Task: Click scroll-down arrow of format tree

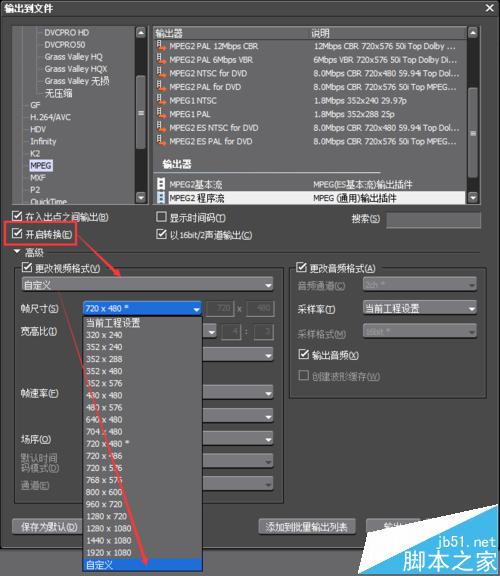Action: [141, 198]
